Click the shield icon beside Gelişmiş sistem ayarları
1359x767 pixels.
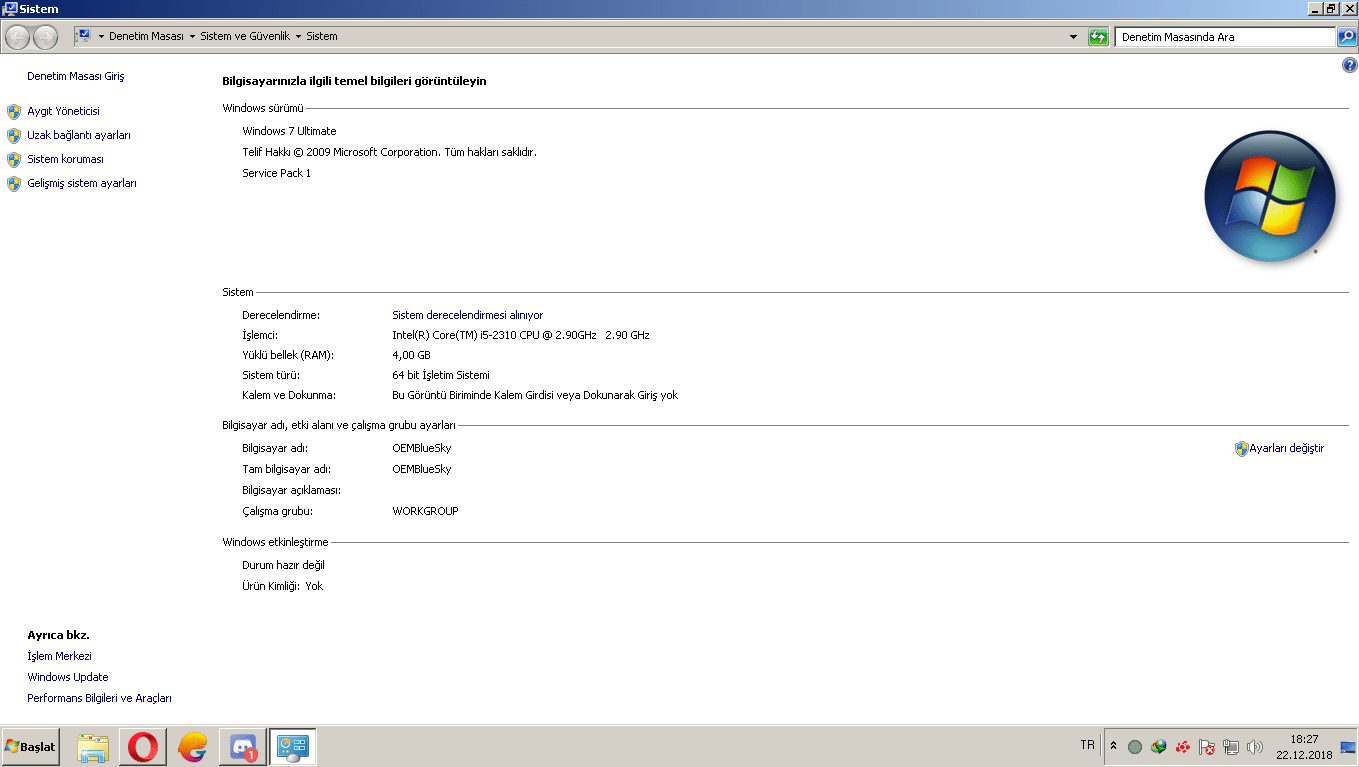coord(14,184)
